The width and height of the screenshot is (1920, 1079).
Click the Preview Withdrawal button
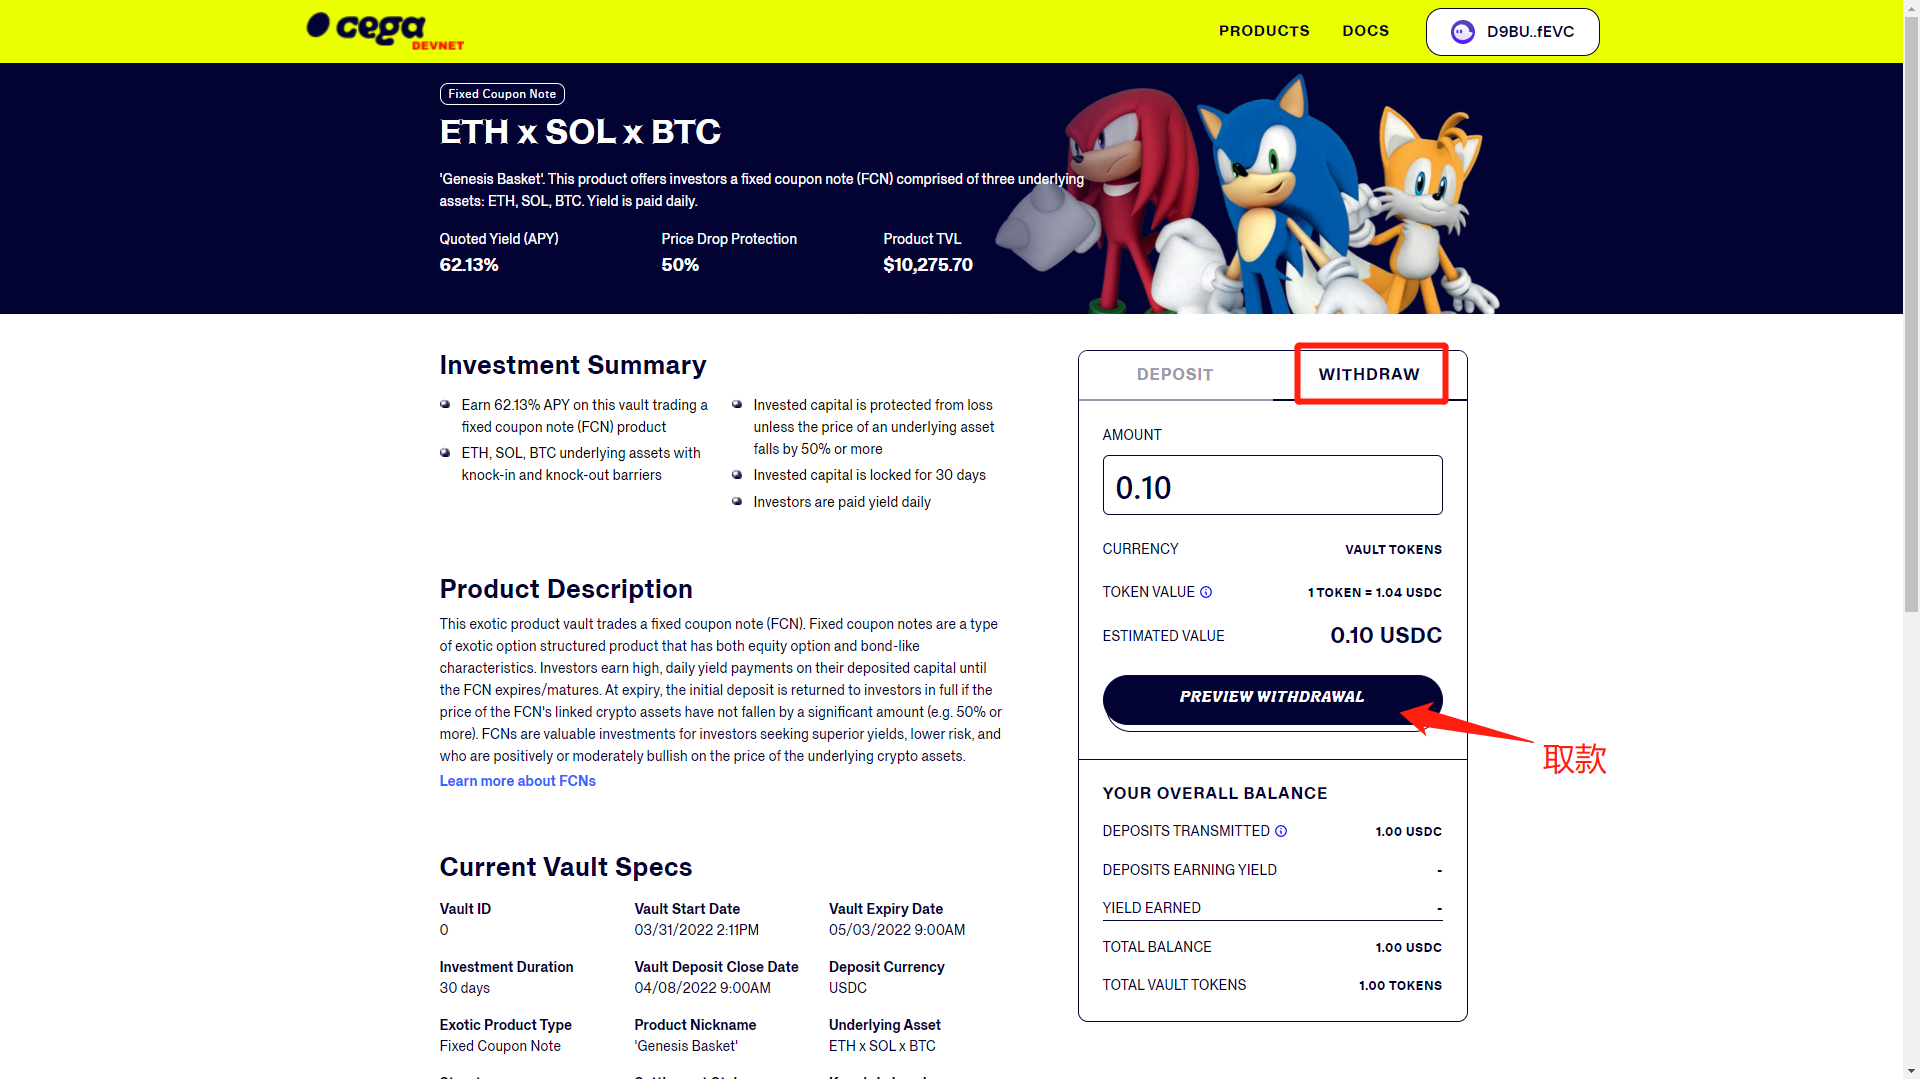(x=1272, y=698)
